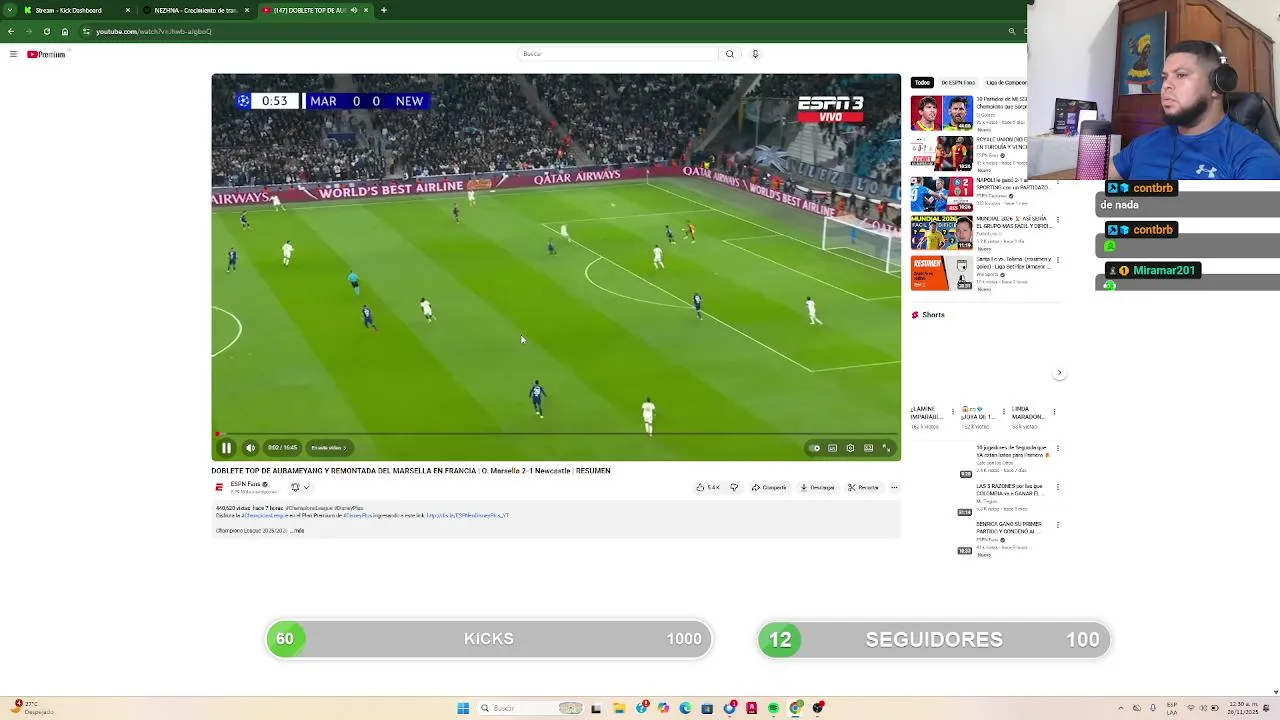Open the video player settings gear

[x=850, y=448]
